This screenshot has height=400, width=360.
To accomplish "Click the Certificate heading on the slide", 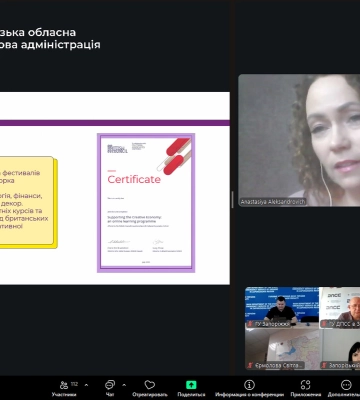I will pos(134,179).
